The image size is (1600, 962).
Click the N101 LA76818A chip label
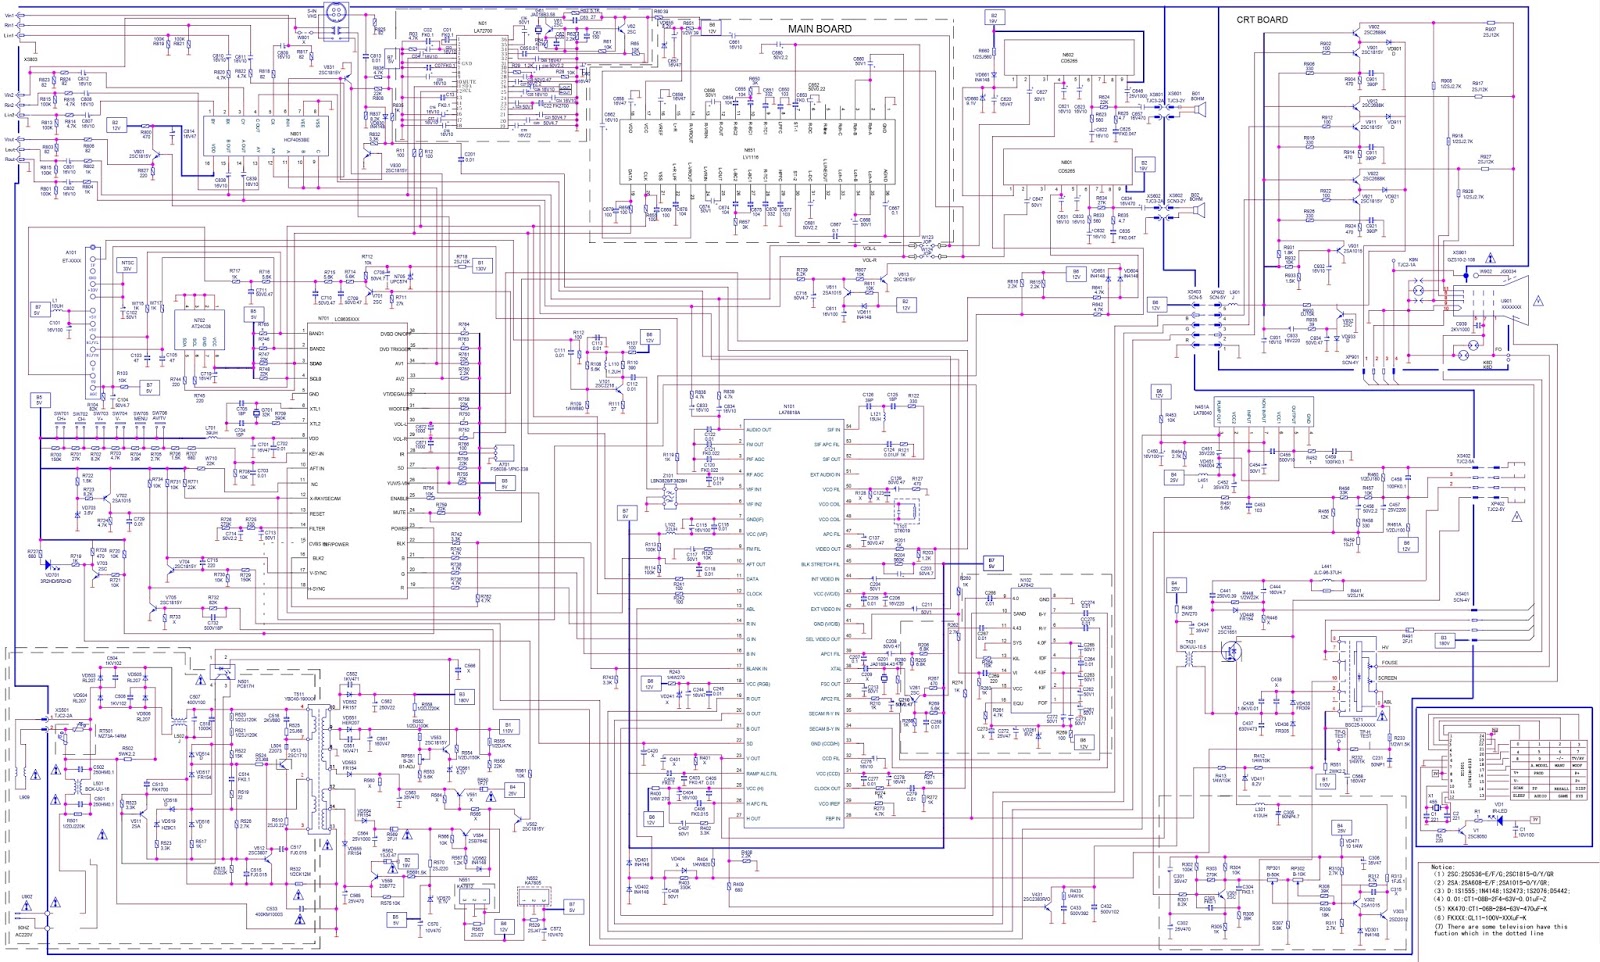(x=789, y=410)
